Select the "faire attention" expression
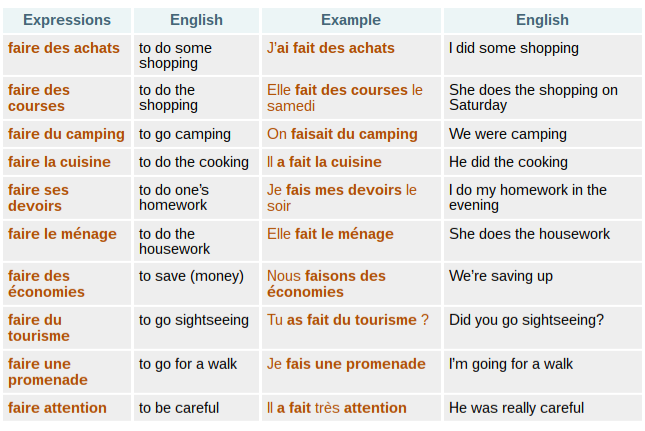Viewport: 645px width, 431px height. point(57,408)
